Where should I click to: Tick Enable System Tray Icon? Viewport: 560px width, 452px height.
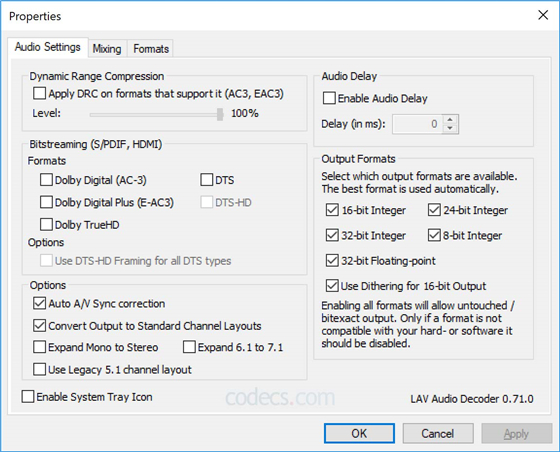coord(28,397)
